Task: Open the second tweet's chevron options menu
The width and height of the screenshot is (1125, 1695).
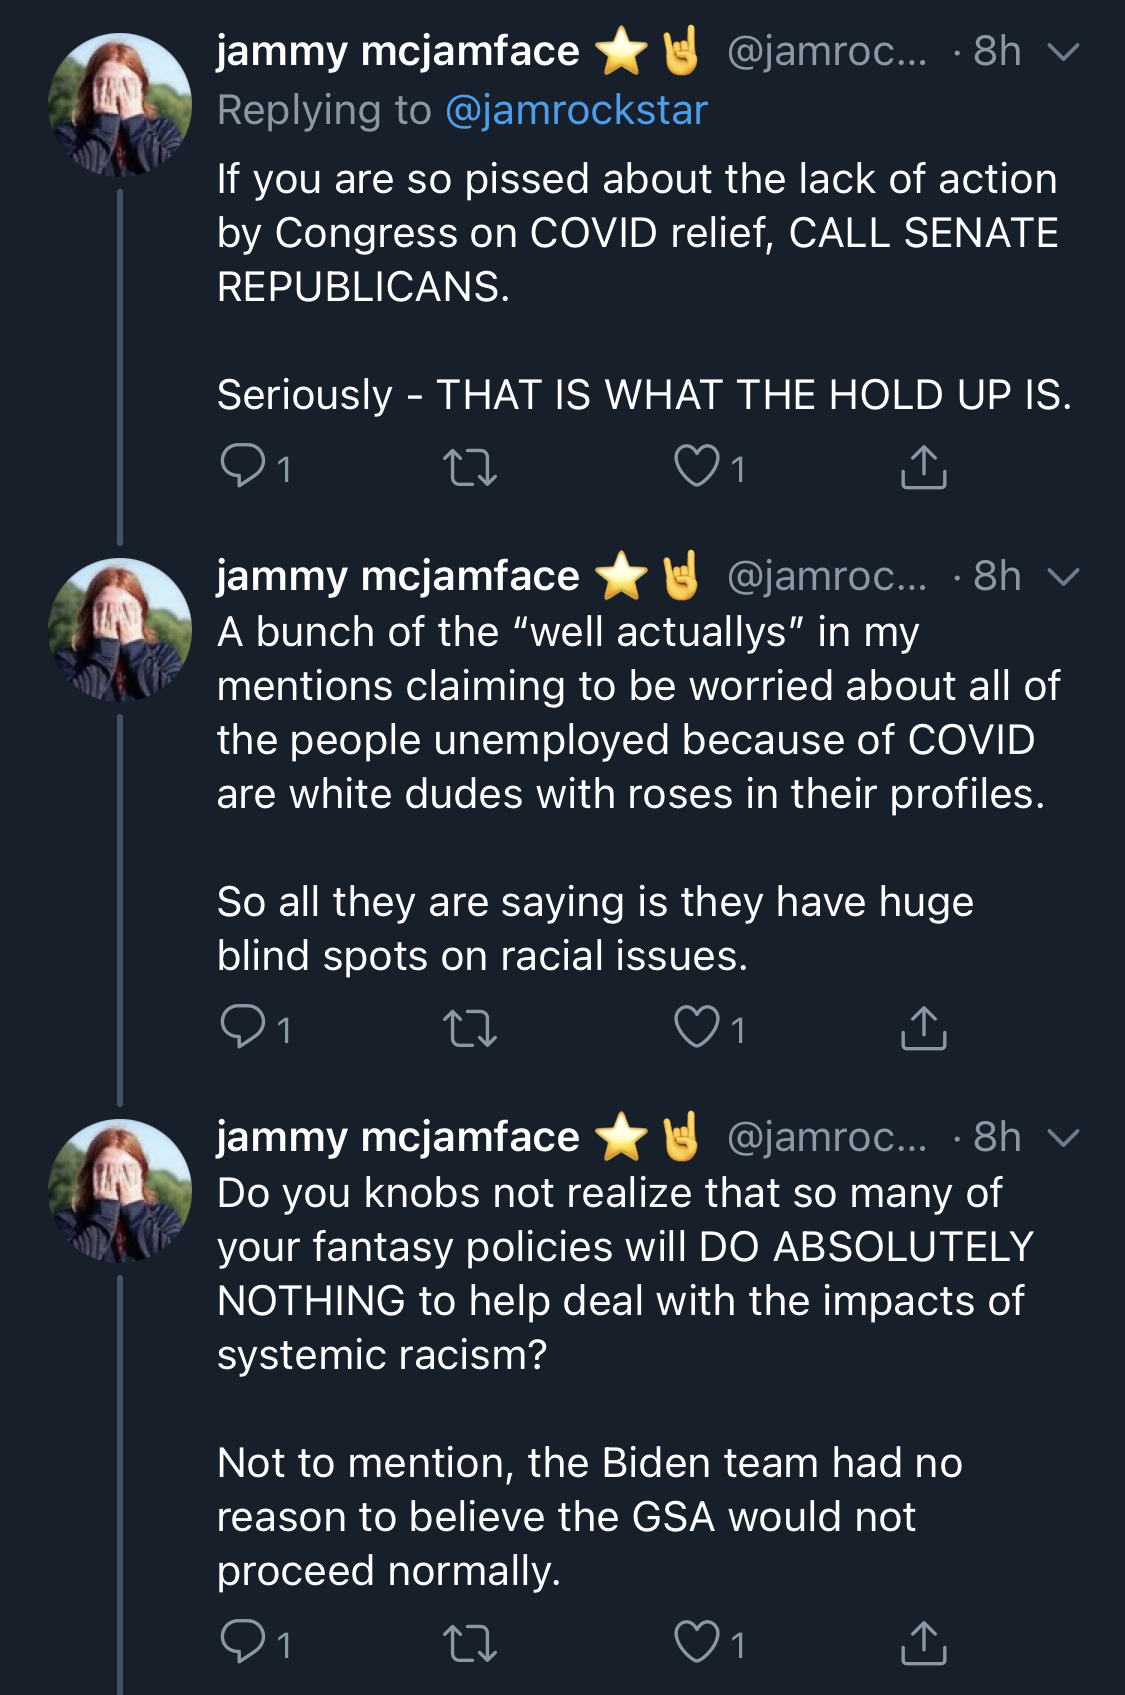Action: (1063, 577)
